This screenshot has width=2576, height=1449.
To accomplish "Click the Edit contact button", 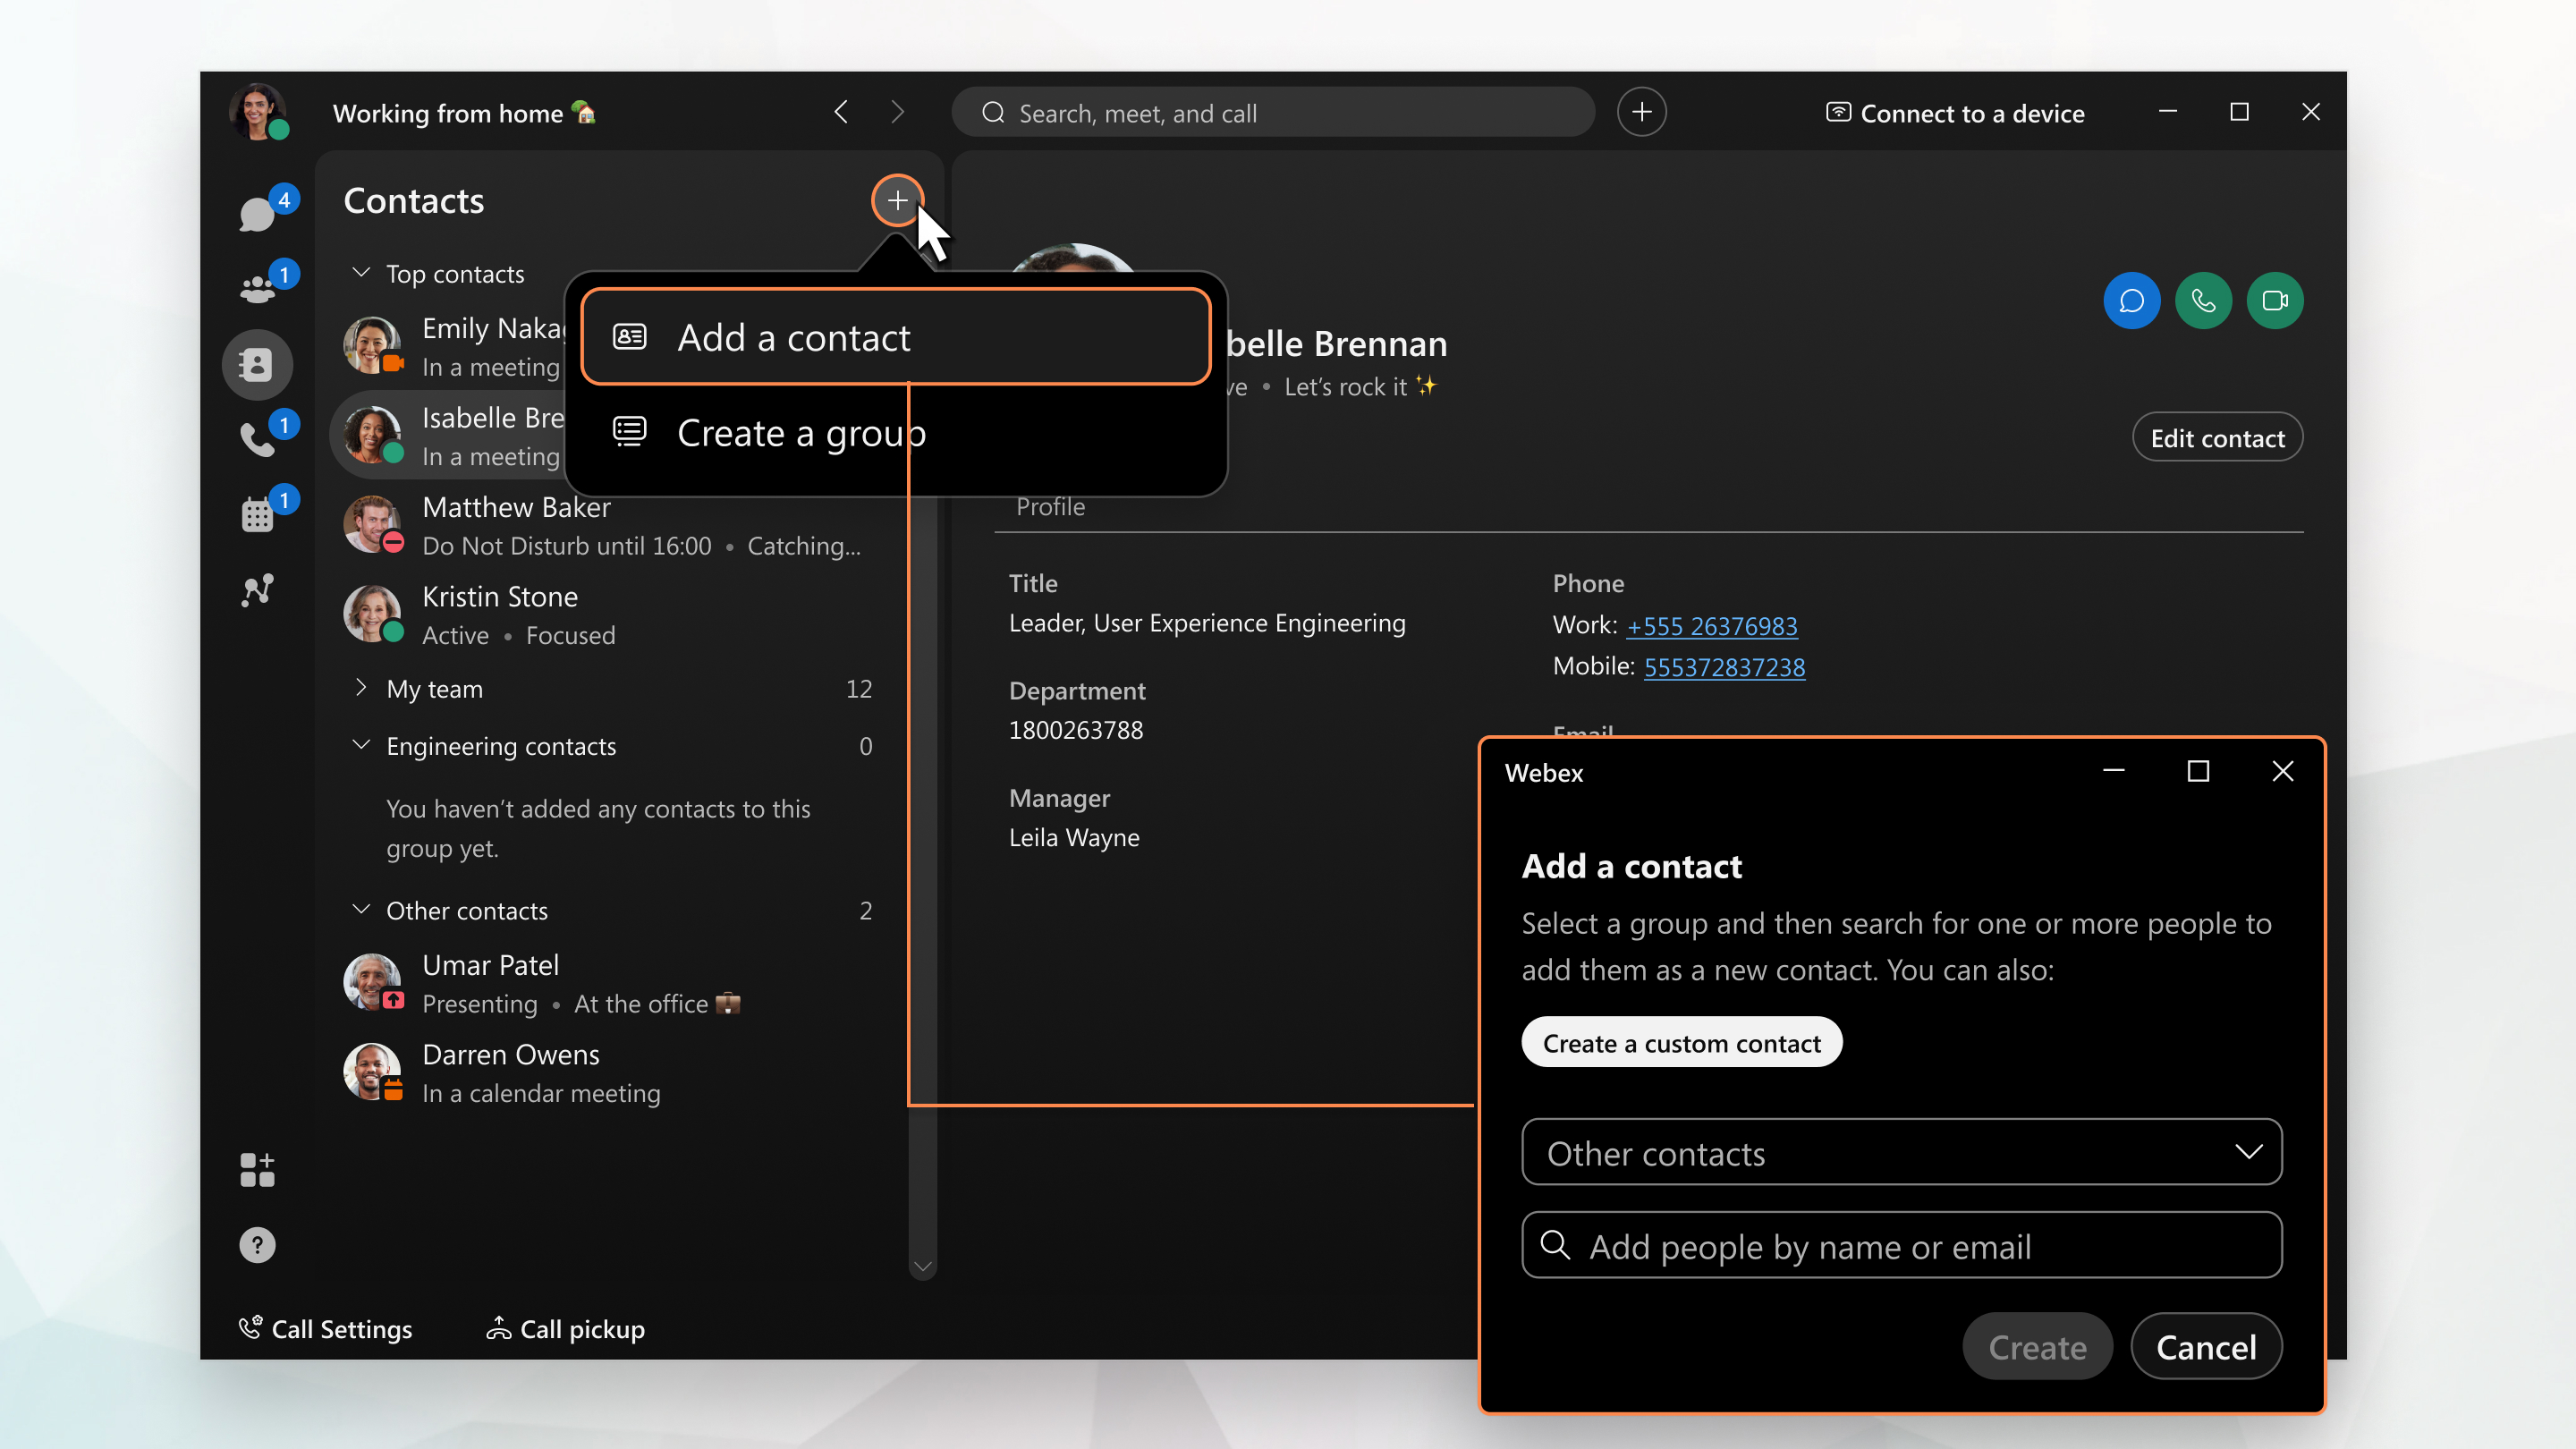I will [x=2216, y=437].
